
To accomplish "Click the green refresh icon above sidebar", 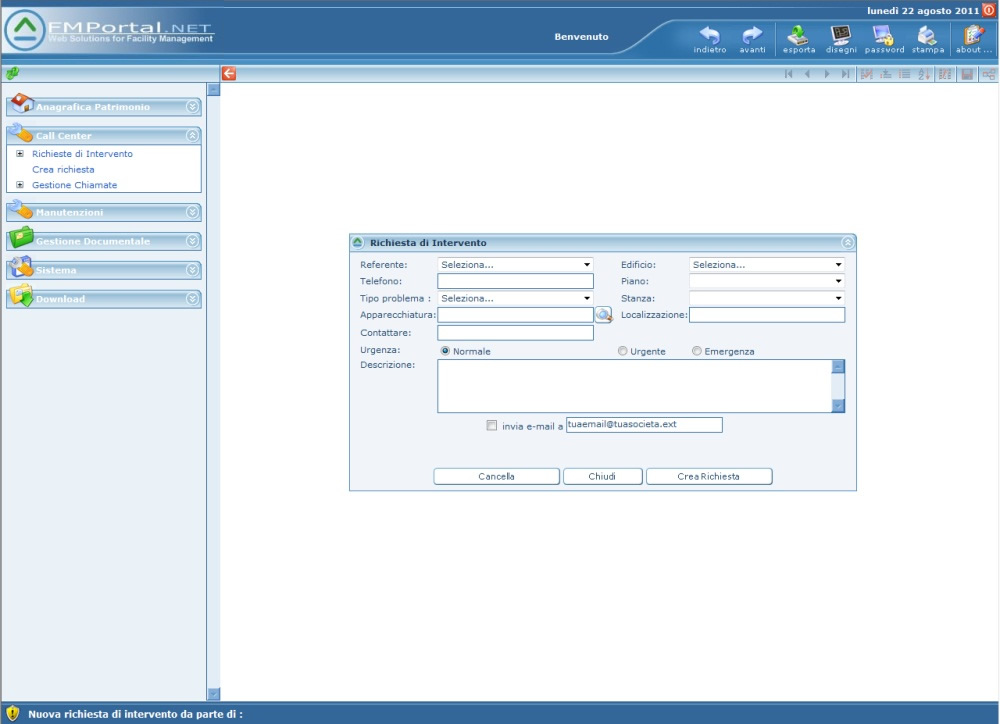I will click(12, 73).
